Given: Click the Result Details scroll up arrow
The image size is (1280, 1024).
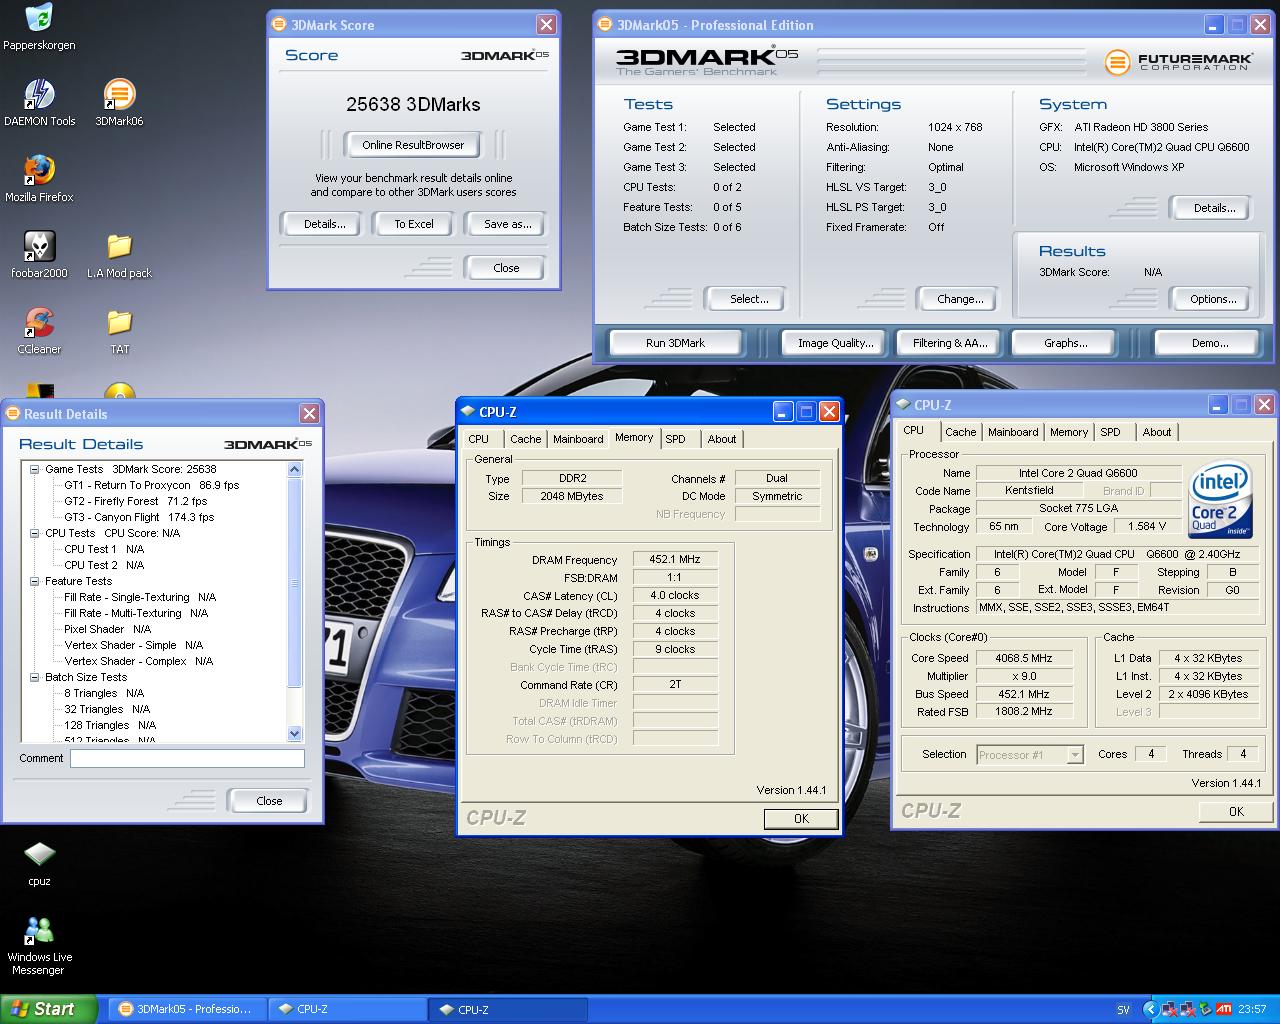Looking at the screenshot, I should (x=295, y=469).
